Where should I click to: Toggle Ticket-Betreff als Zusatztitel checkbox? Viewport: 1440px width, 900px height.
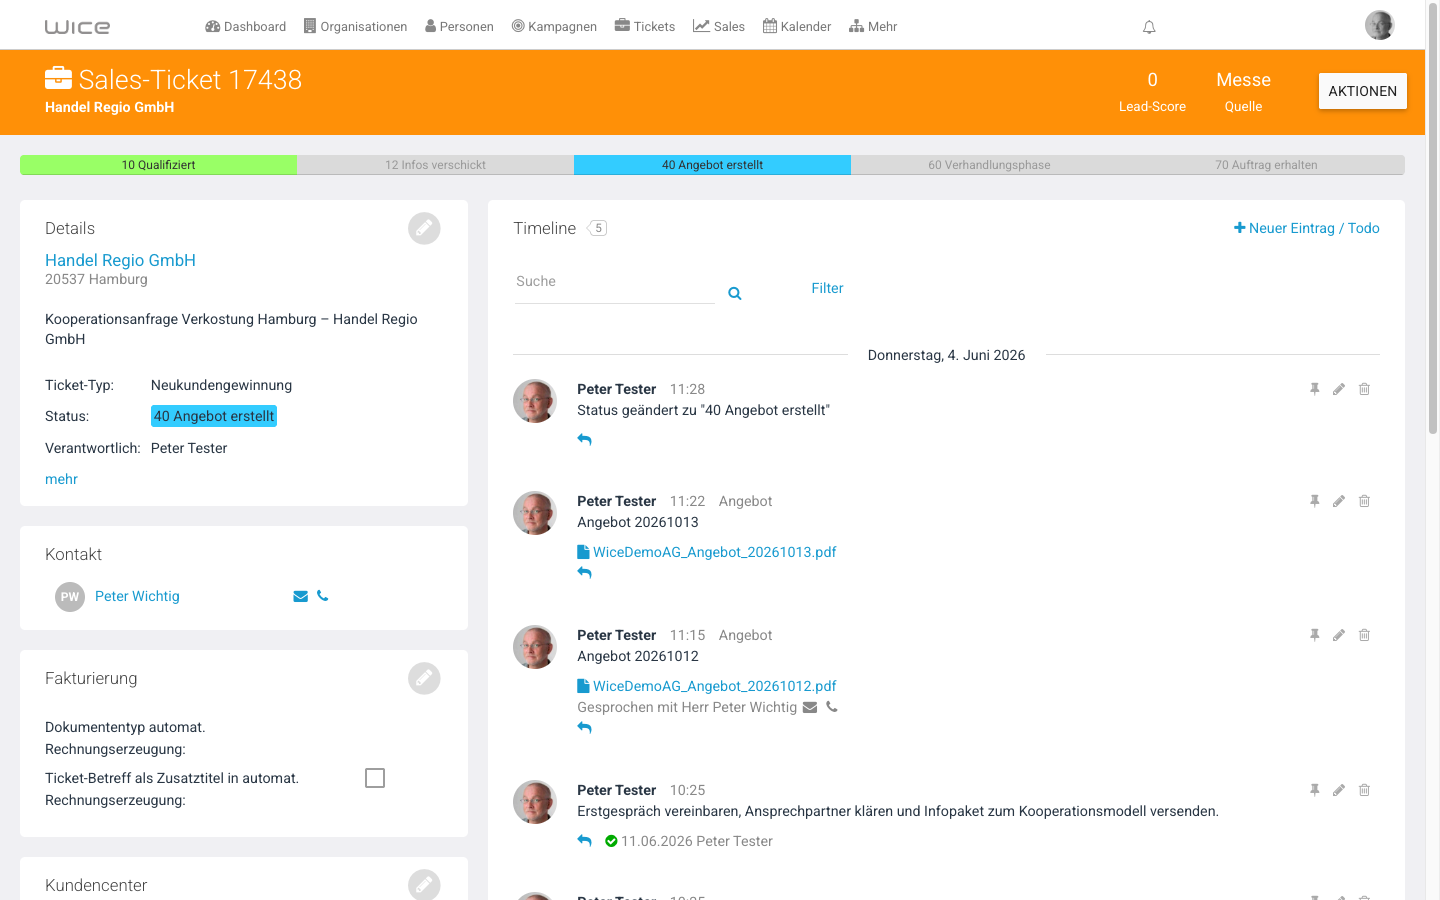(x=375, y=778)
